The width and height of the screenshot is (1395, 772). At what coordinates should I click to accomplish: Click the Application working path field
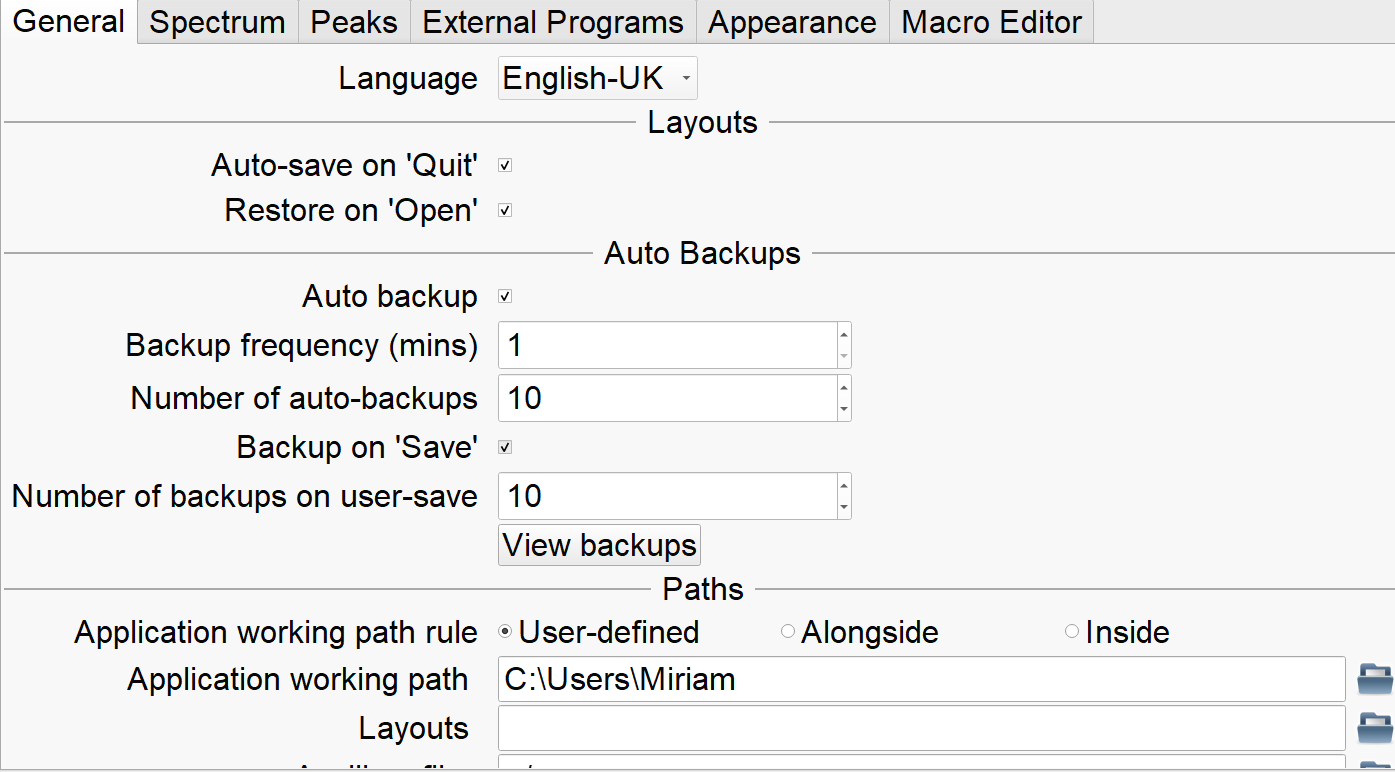(920, 680)
